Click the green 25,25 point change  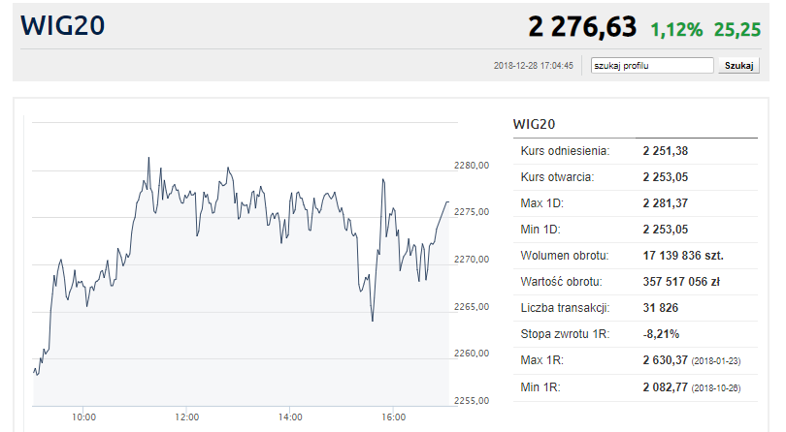(737, 30)
